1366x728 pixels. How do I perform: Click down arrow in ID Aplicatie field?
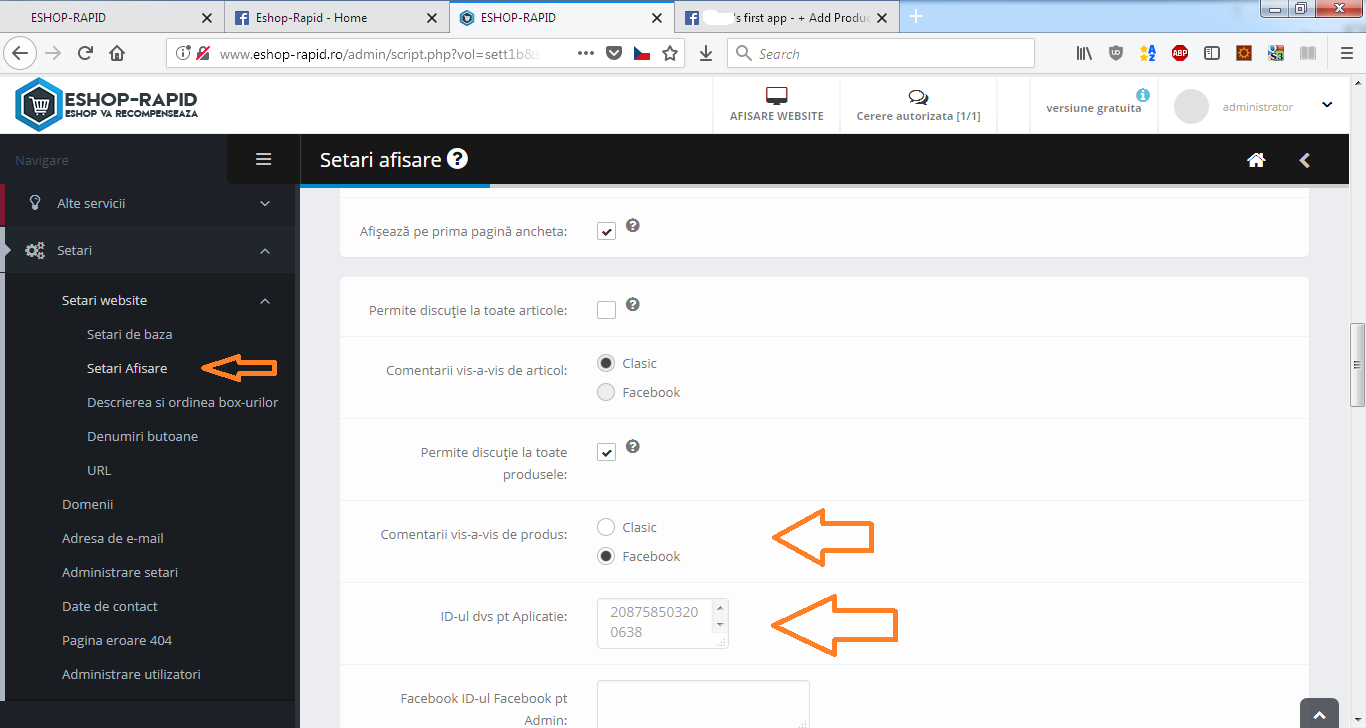721,625
